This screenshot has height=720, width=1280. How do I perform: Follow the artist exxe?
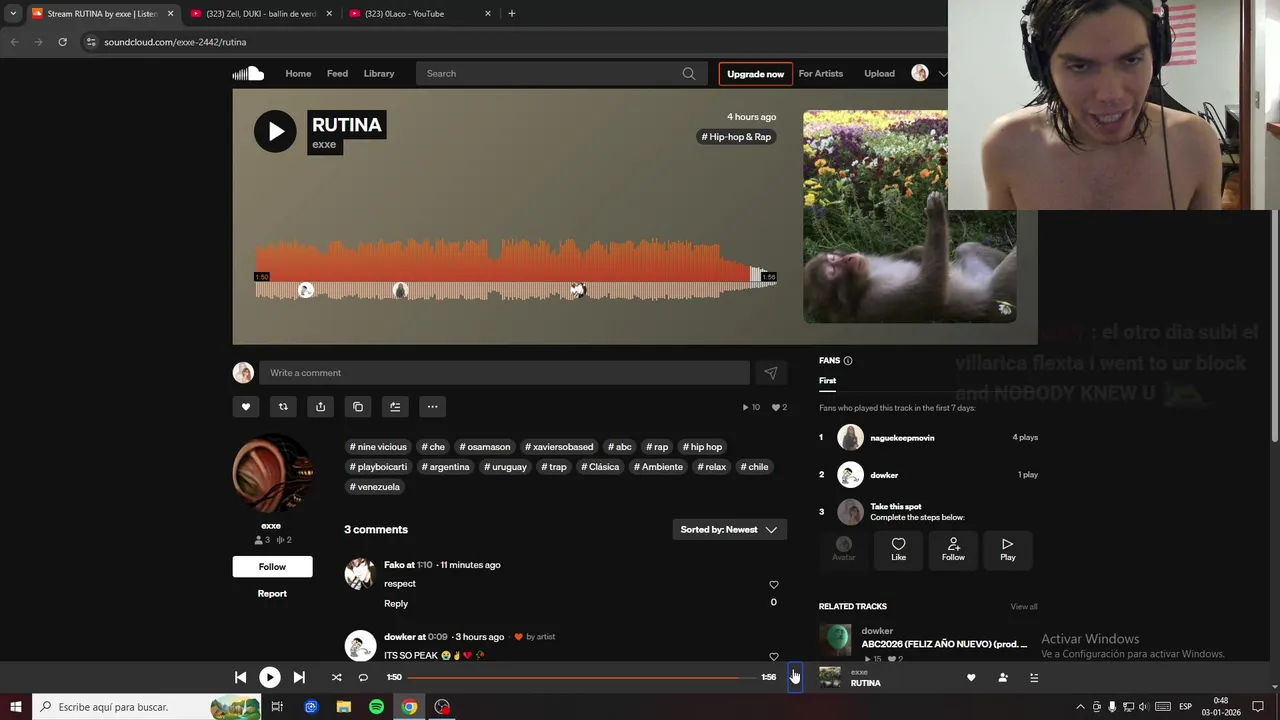[x=272, y=567]
